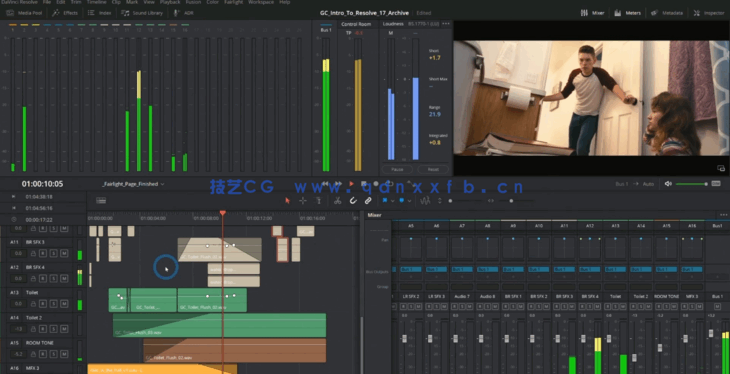The image size is (730, 374).
Task: Mute track A14 Toilet 2 in header
Action: pos(64,329)
